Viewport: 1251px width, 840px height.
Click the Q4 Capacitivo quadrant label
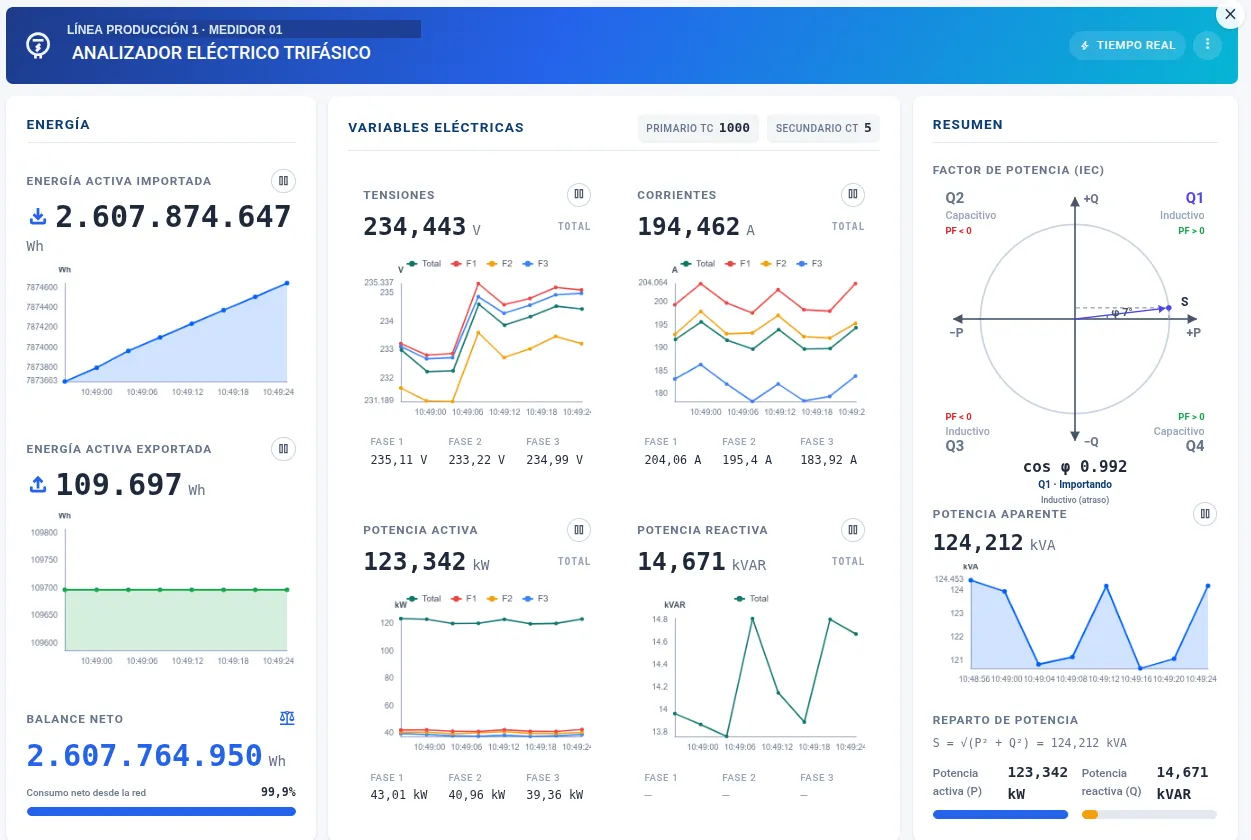1179,438
